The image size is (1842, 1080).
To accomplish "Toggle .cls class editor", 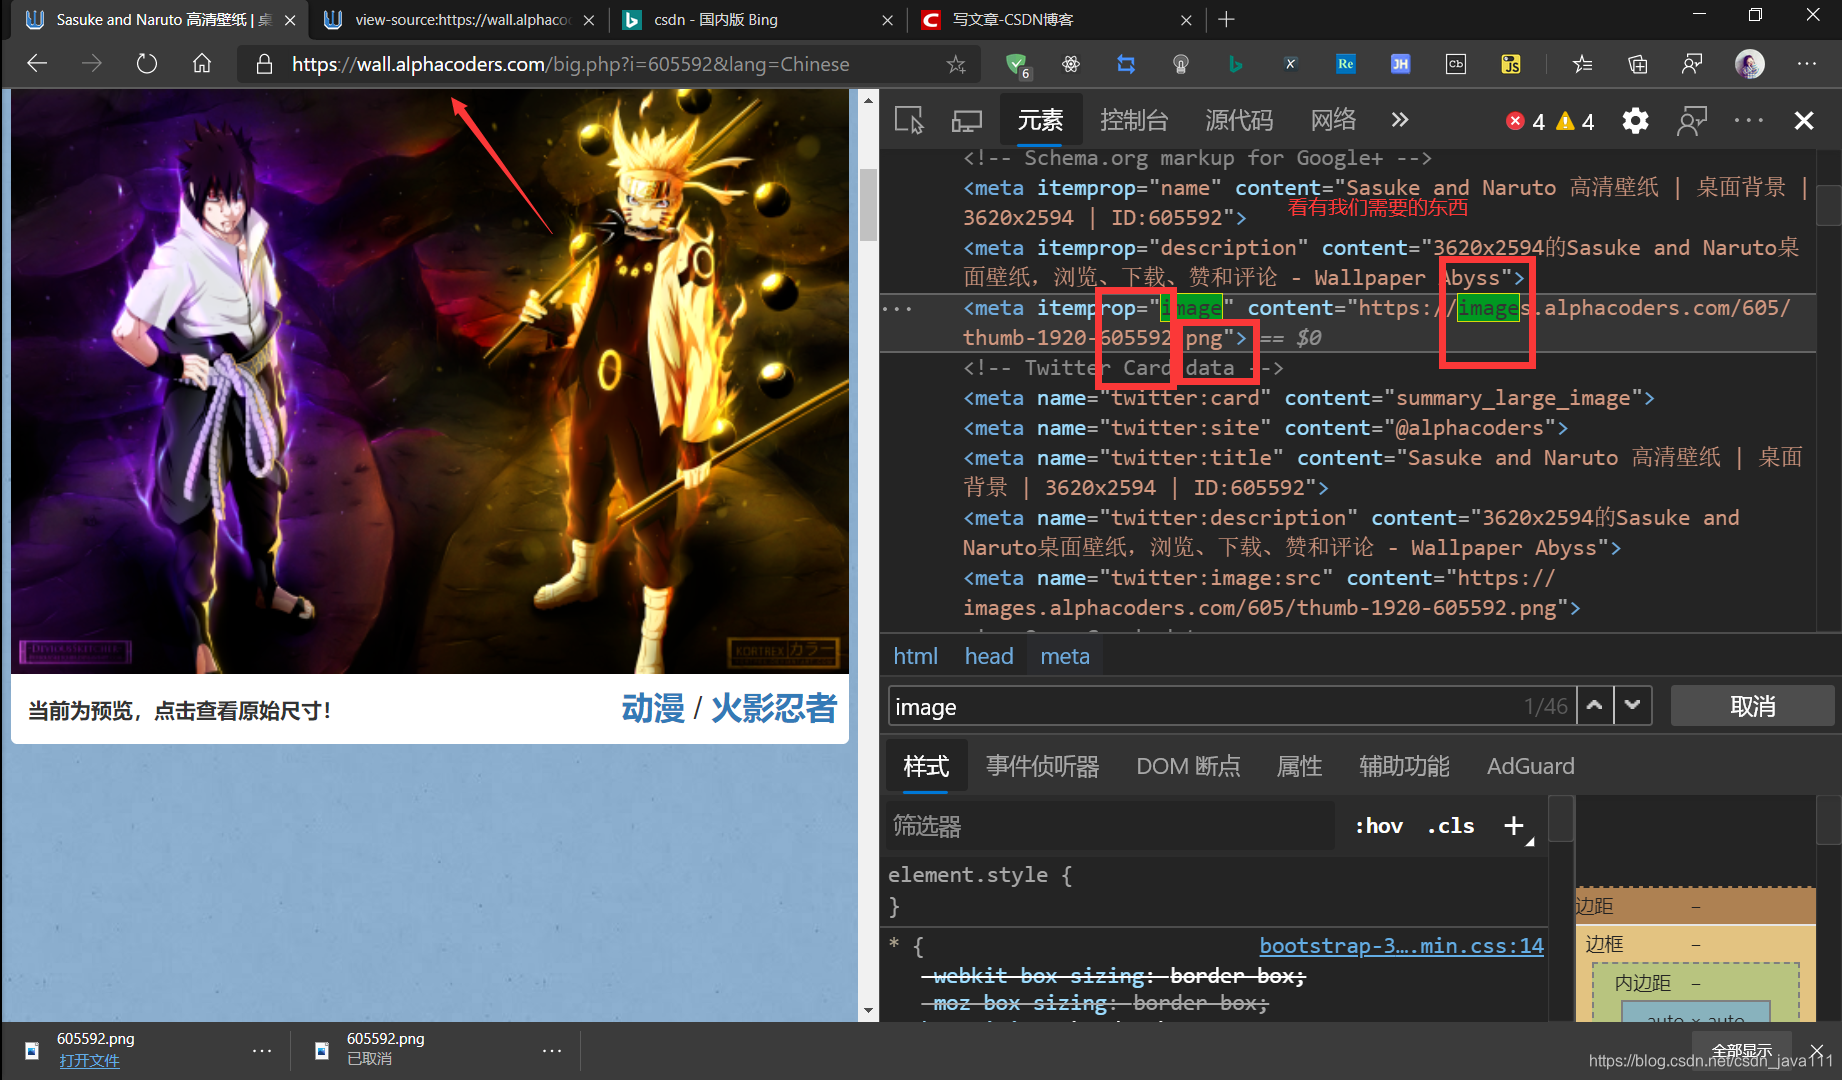I will [x=1451, y=826].
